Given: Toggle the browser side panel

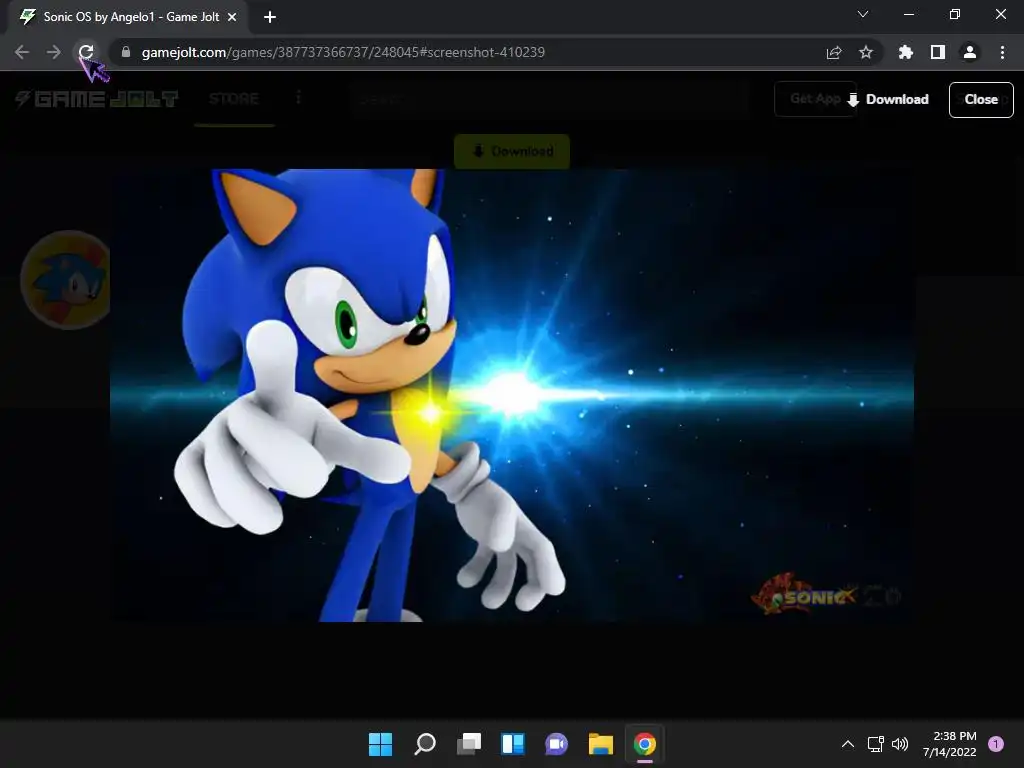Looking at the screenshot, I should 938,52.
